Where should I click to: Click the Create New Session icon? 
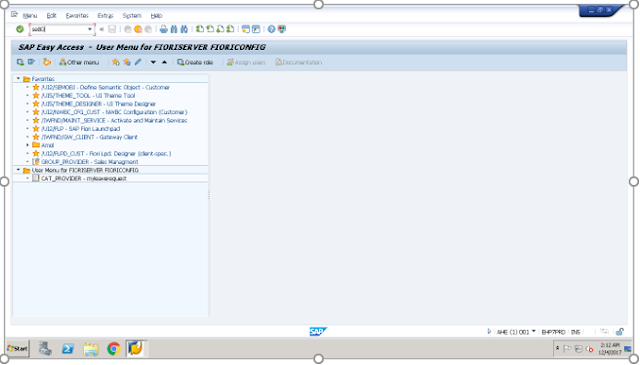point(246,29)
